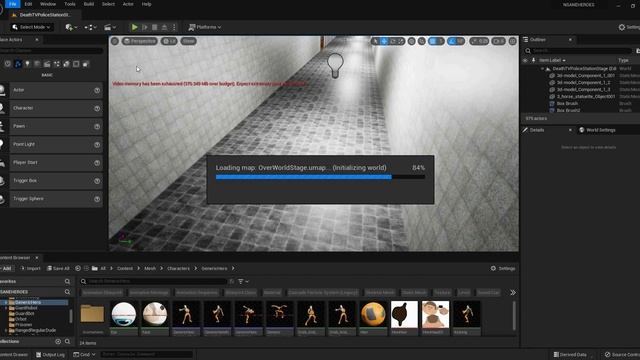Click Save All in Content Browser
Image resolution: width=640 pixels, height=360 pixels.
tap(58, 269)
